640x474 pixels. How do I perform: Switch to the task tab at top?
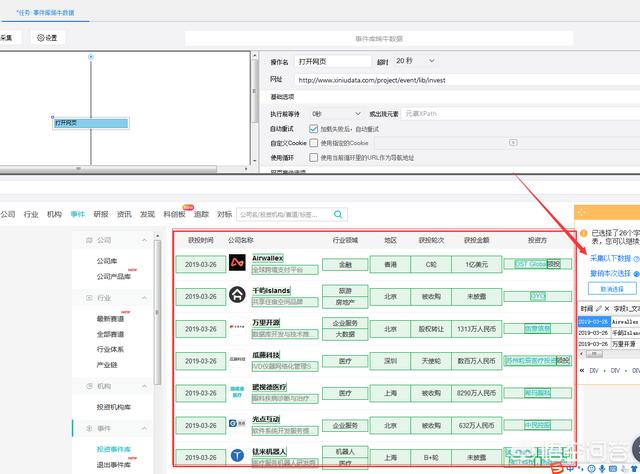pos(45,13)
